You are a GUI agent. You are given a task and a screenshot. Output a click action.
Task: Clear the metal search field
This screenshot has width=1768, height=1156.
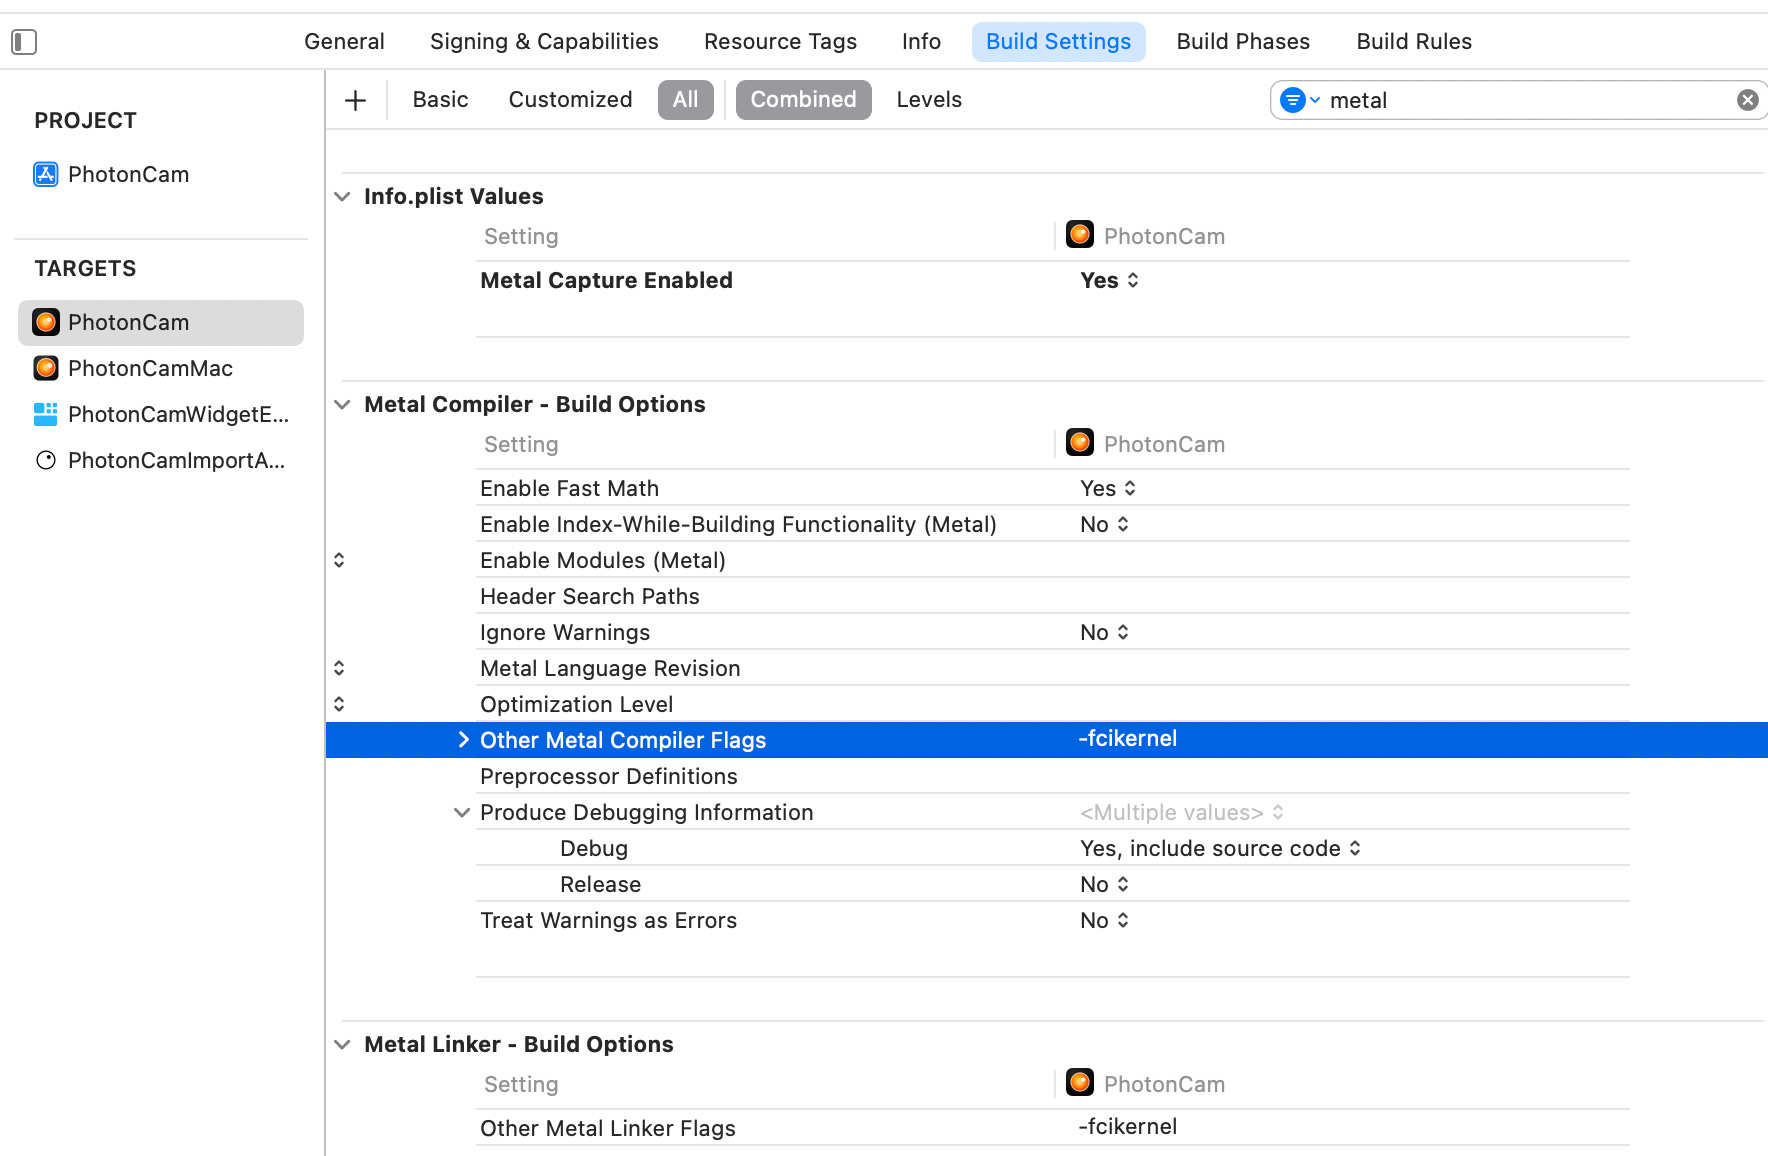[1747, 100]
